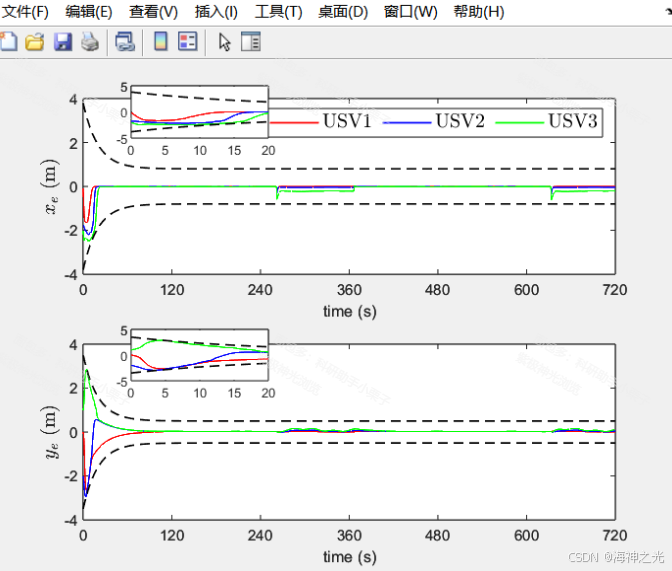Insert colorbar using toolbar icon
The width and height of the screenshot is (672, 571).
161,42
